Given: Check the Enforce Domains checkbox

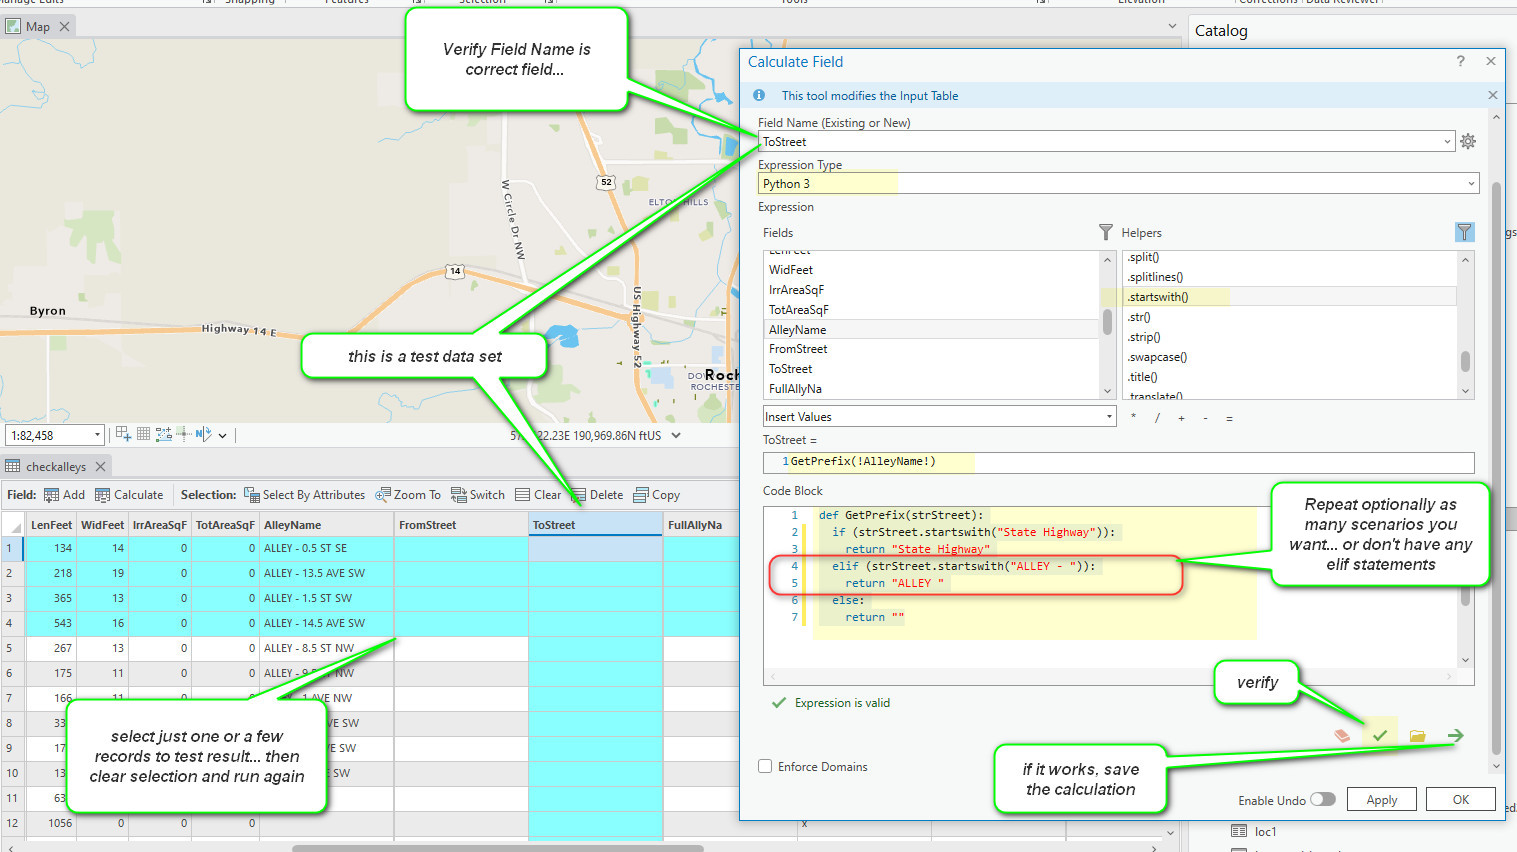Looking at the screenshot, I should click(x=765, y=767).
